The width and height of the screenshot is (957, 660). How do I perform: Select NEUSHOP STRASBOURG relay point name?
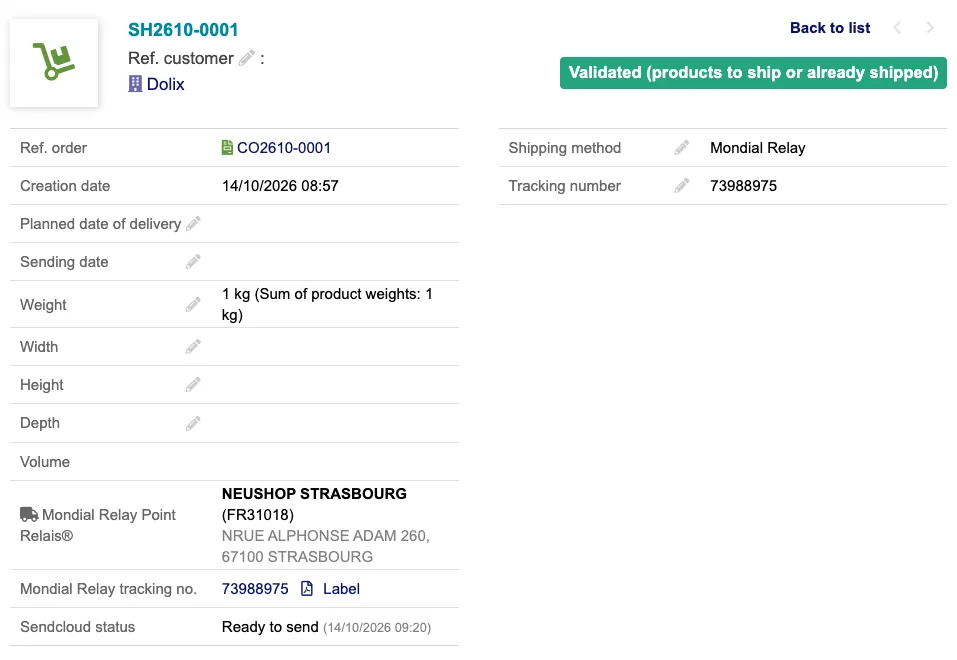314,493
